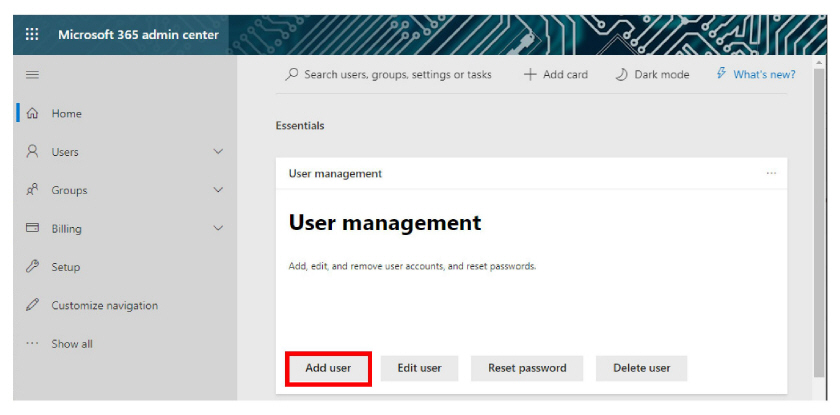Collapse the navigation hamburger menu
The width and height of the screenshot is (840, 415).
pyautogui.click(x=32, y=74)
